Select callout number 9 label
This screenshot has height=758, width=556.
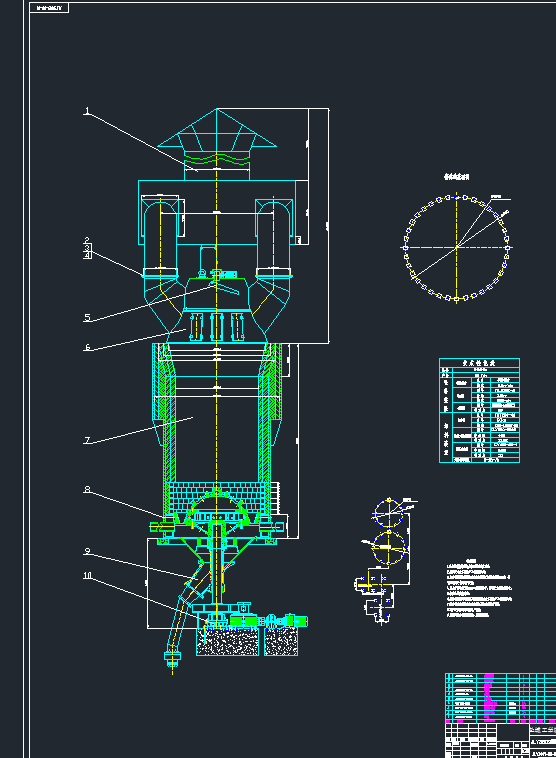pos(88,551)
